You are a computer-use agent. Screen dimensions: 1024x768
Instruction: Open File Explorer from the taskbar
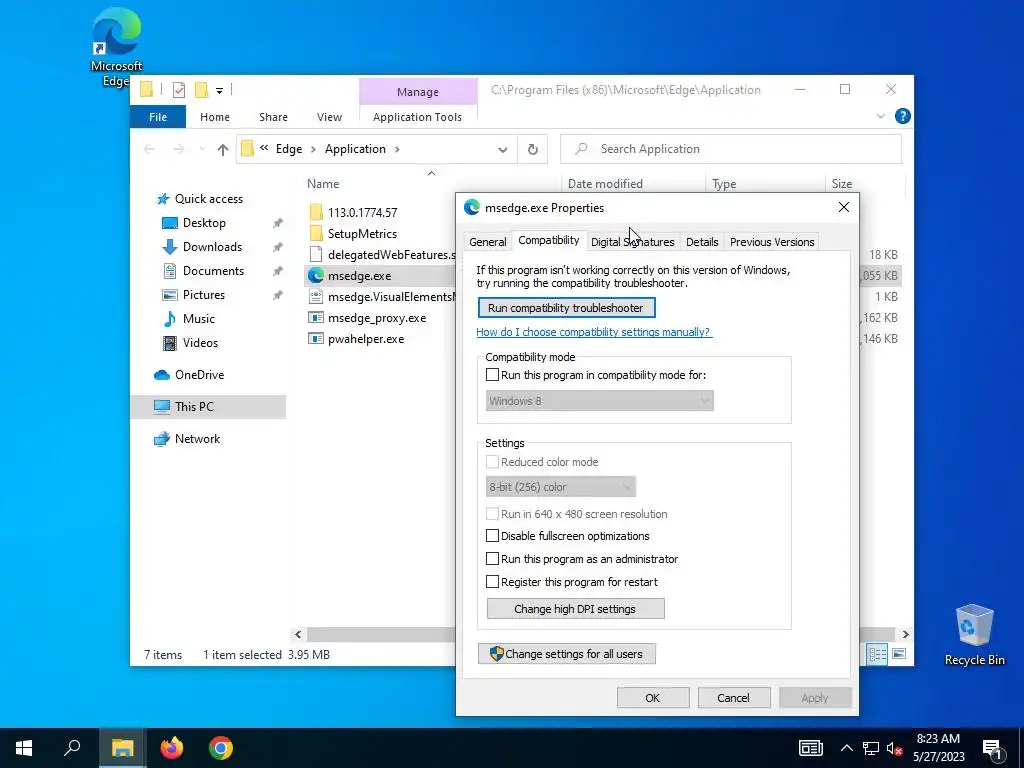coord(122,748)
